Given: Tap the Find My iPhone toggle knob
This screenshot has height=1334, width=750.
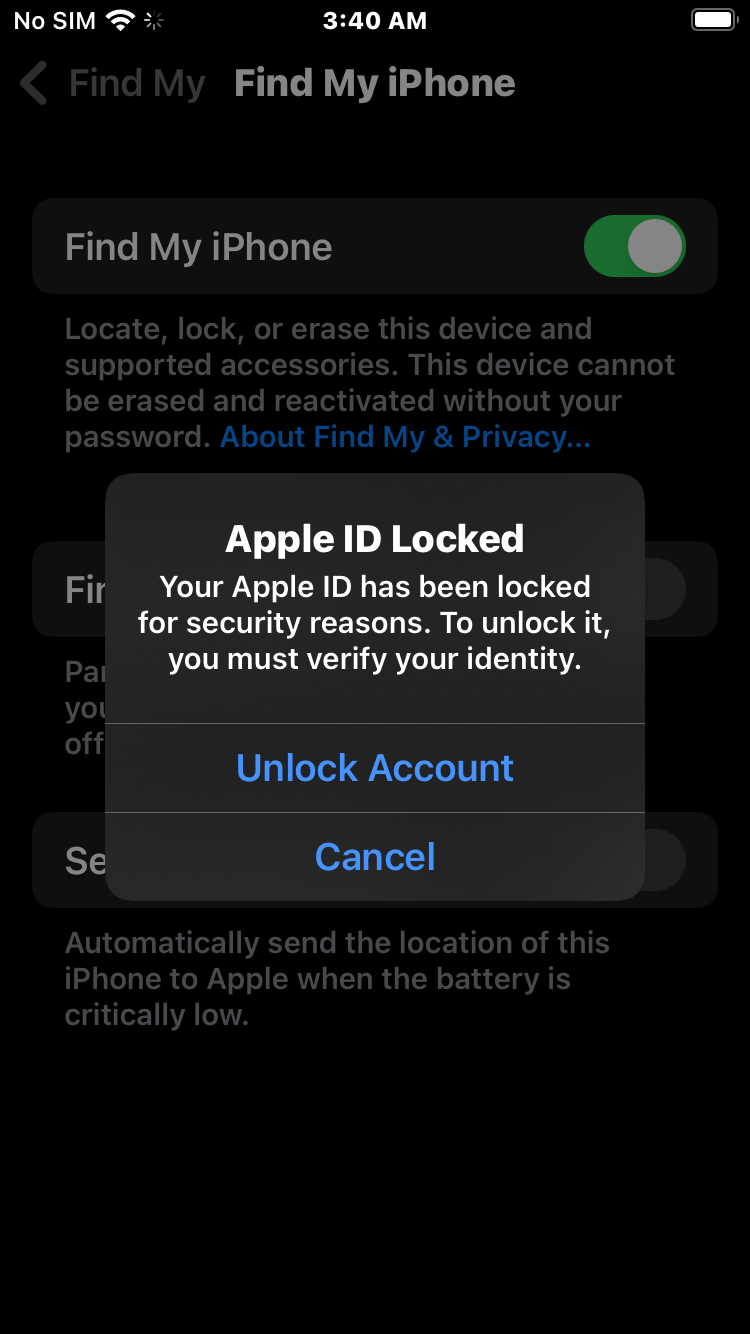Looking at the screenshot, I should (x=656, y=246).
